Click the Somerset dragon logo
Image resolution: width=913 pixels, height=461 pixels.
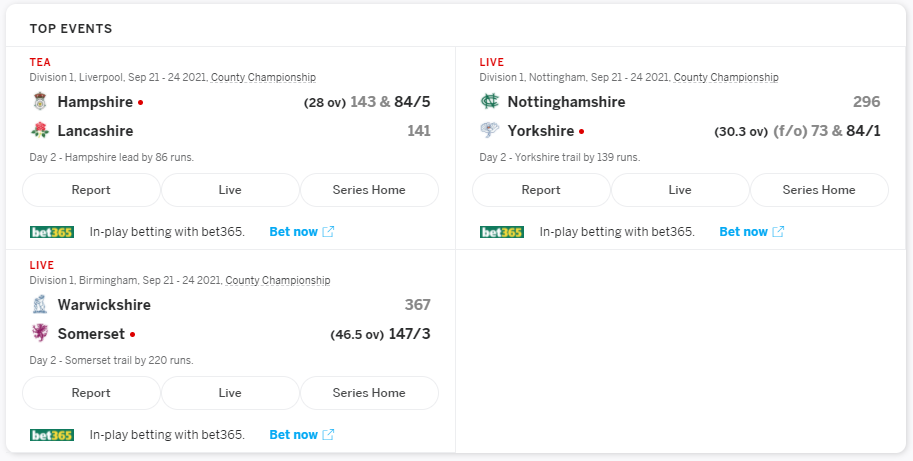40,334
